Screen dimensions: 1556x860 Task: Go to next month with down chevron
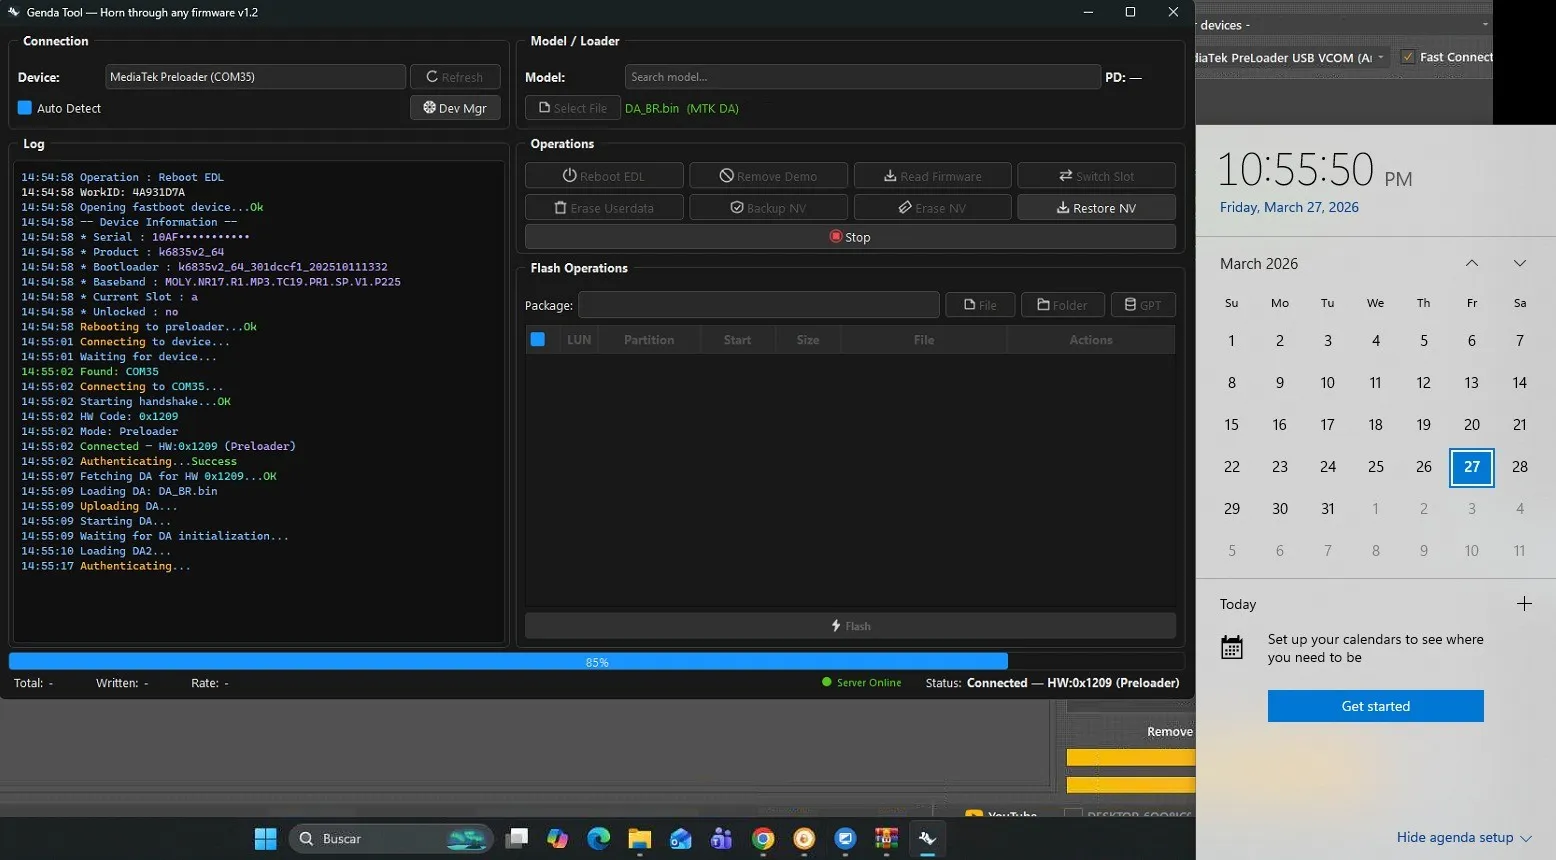(1520, 264)
